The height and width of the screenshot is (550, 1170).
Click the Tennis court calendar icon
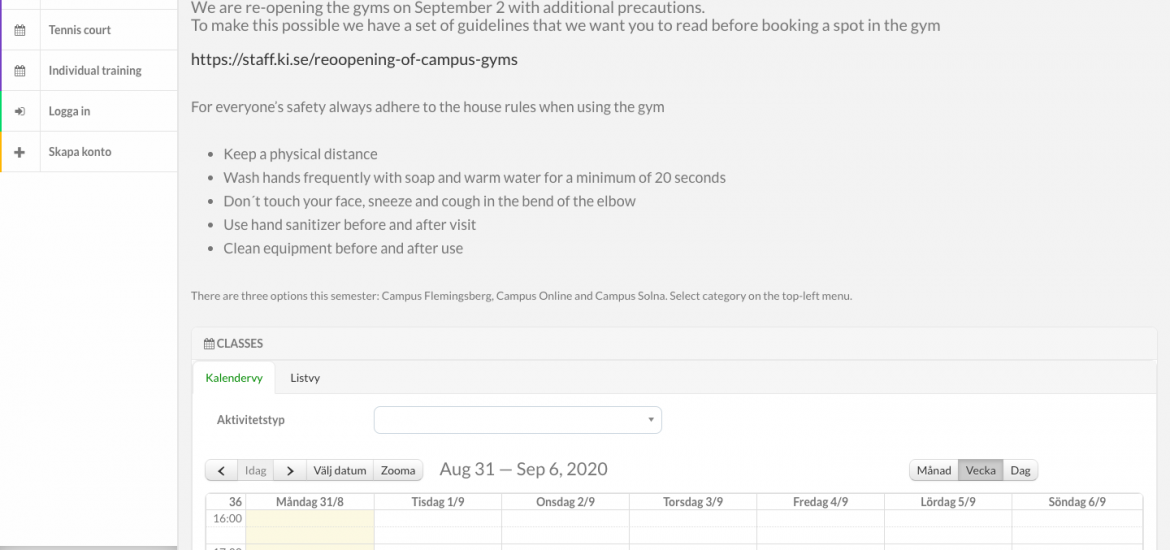[20, 31]
